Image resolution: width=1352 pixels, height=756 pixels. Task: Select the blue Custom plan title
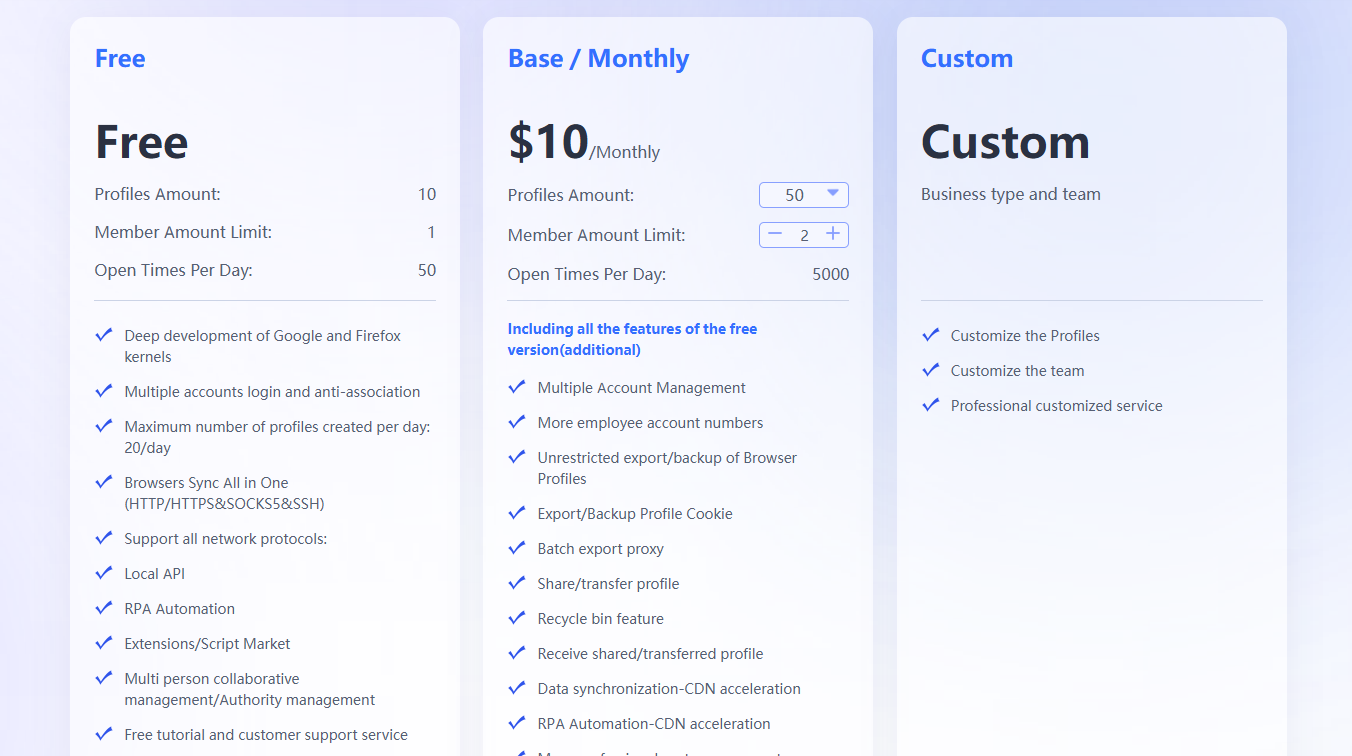[966, 59]
